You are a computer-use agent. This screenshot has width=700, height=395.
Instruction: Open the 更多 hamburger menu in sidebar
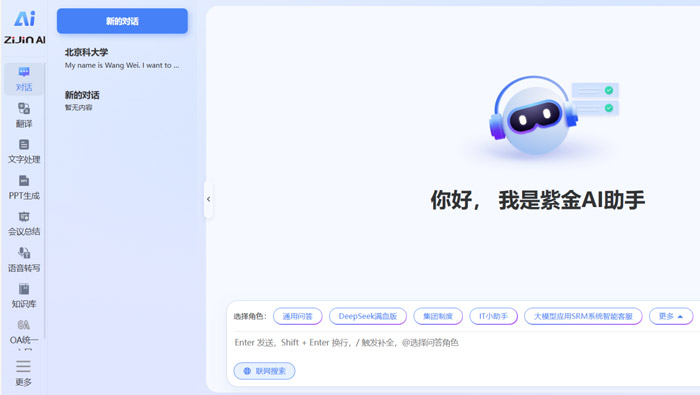pyautogui.click(x=23, y=373)
